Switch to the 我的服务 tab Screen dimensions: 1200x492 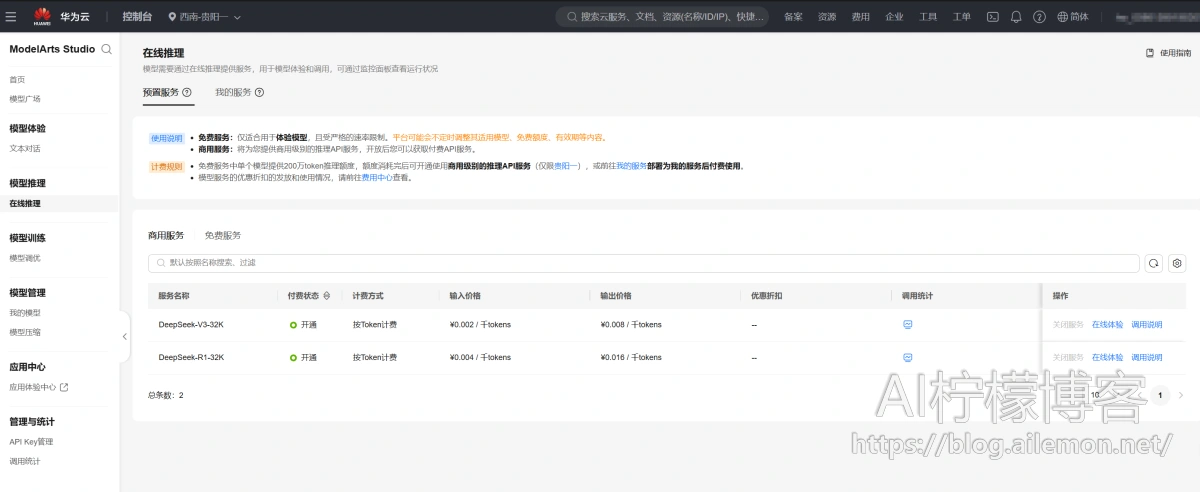click(233, 92)
